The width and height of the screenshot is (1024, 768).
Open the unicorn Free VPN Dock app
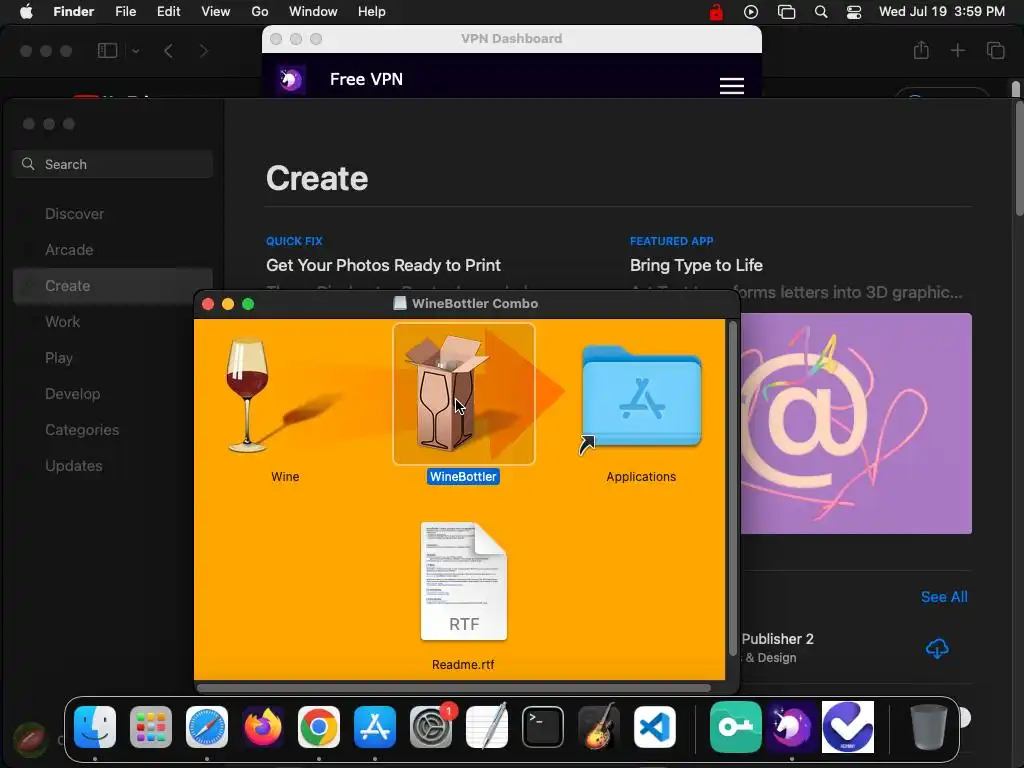pos(792,727)
